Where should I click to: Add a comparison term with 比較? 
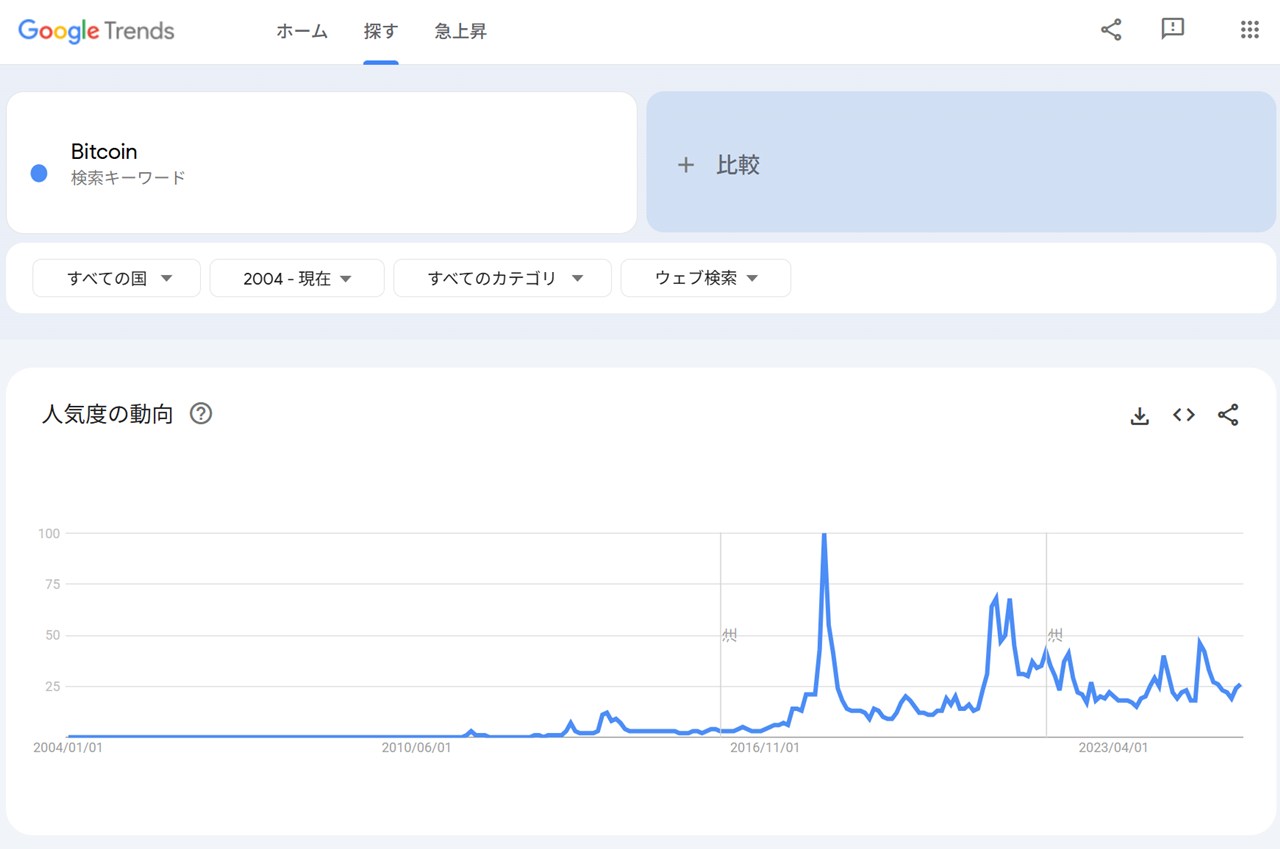click(961, 162)
